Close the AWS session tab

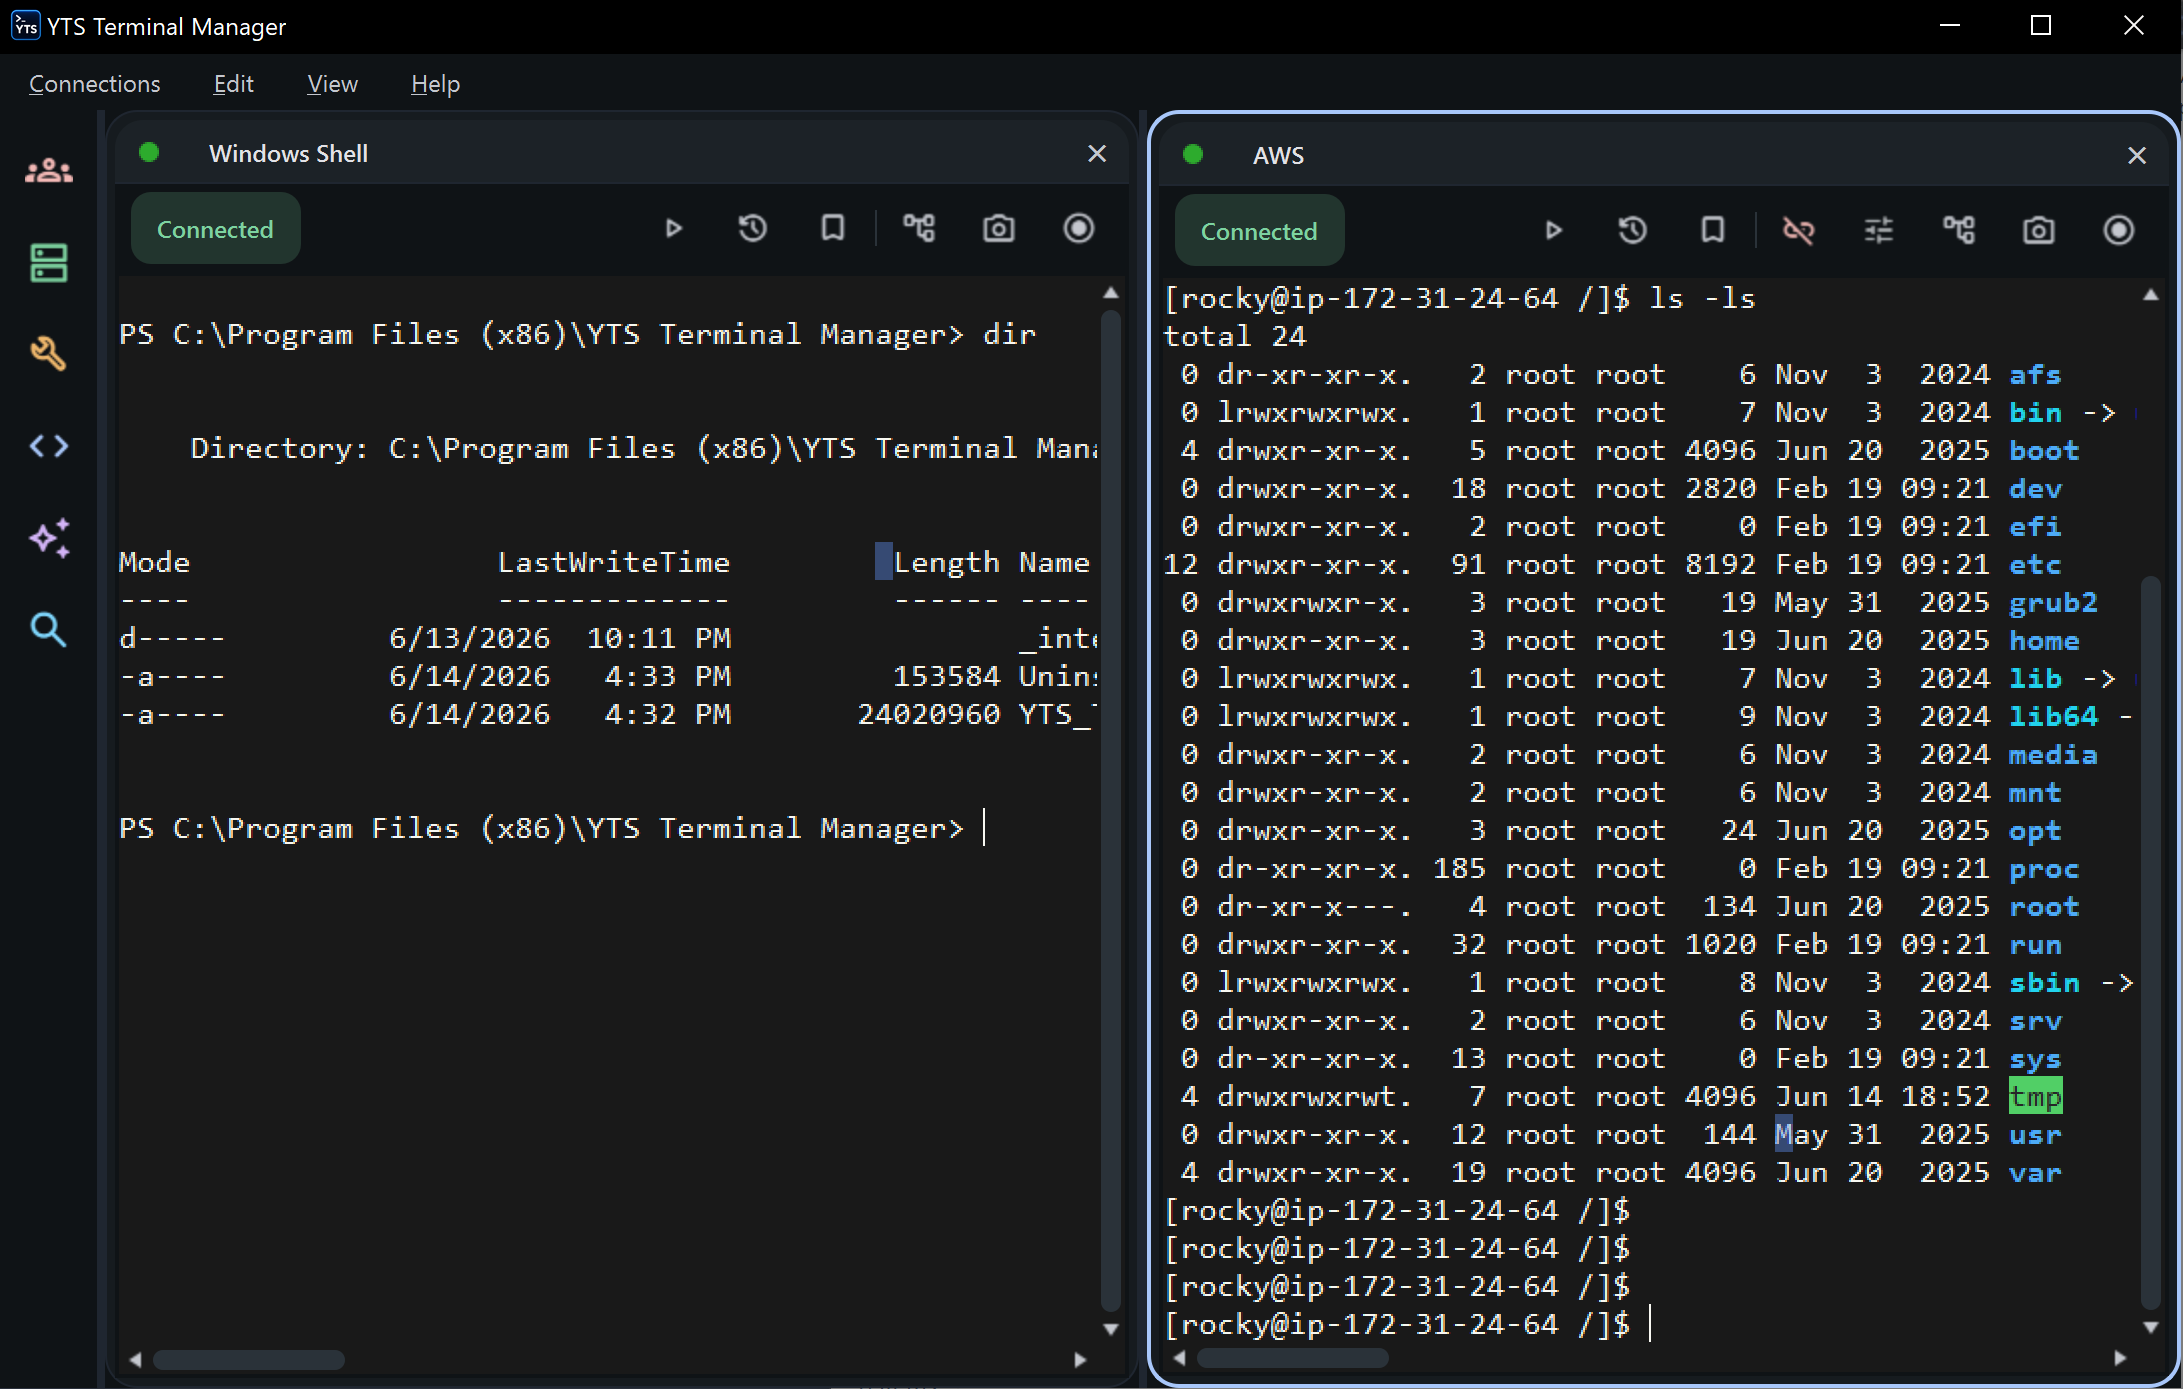click(x=2137, y=155)
